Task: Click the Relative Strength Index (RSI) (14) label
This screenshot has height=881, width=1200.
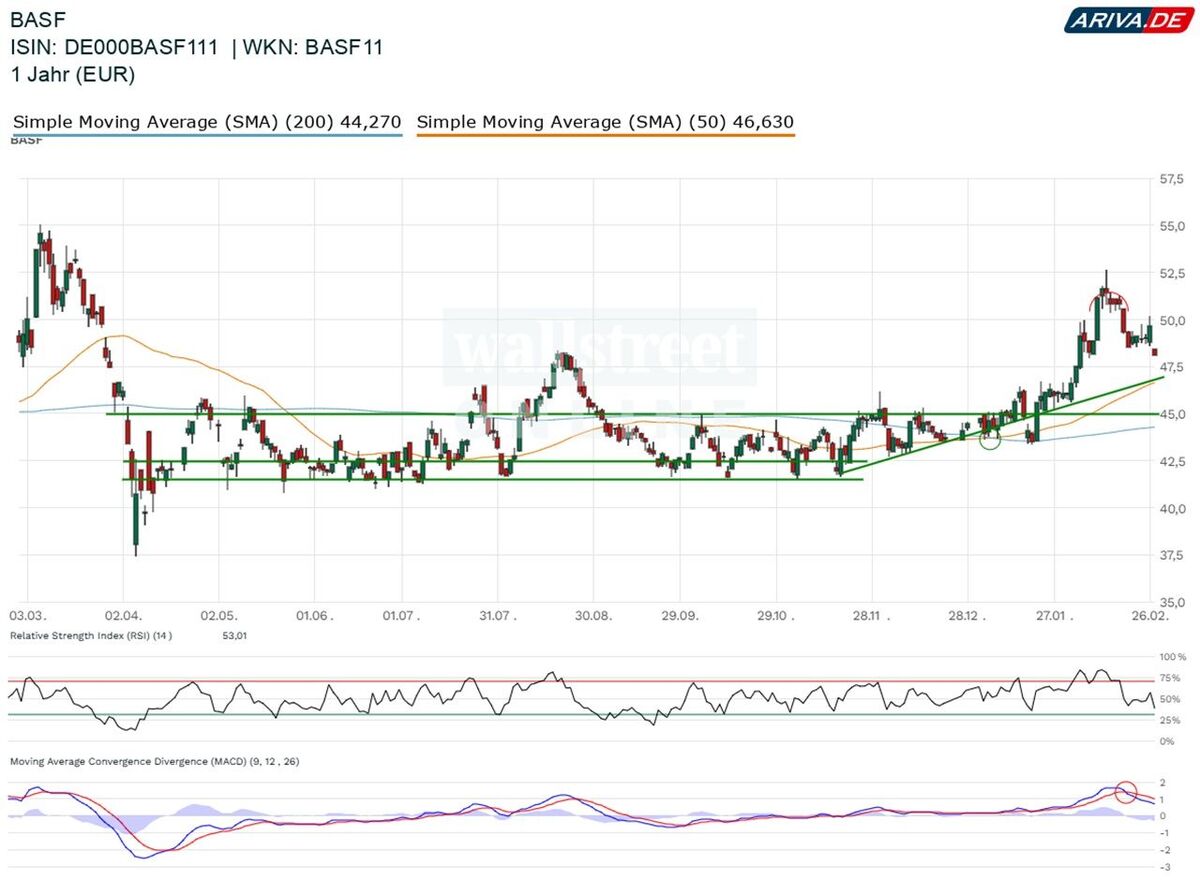Action: click(x=91, y=635)
